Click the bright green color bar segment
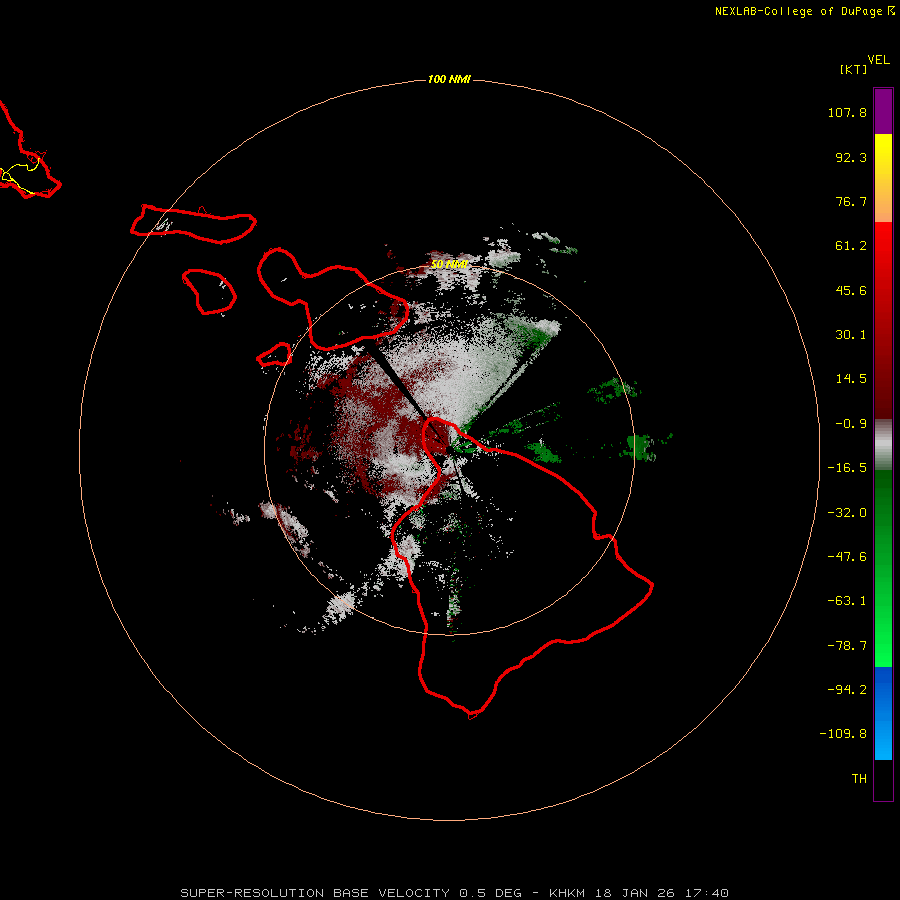 point(883,568)
